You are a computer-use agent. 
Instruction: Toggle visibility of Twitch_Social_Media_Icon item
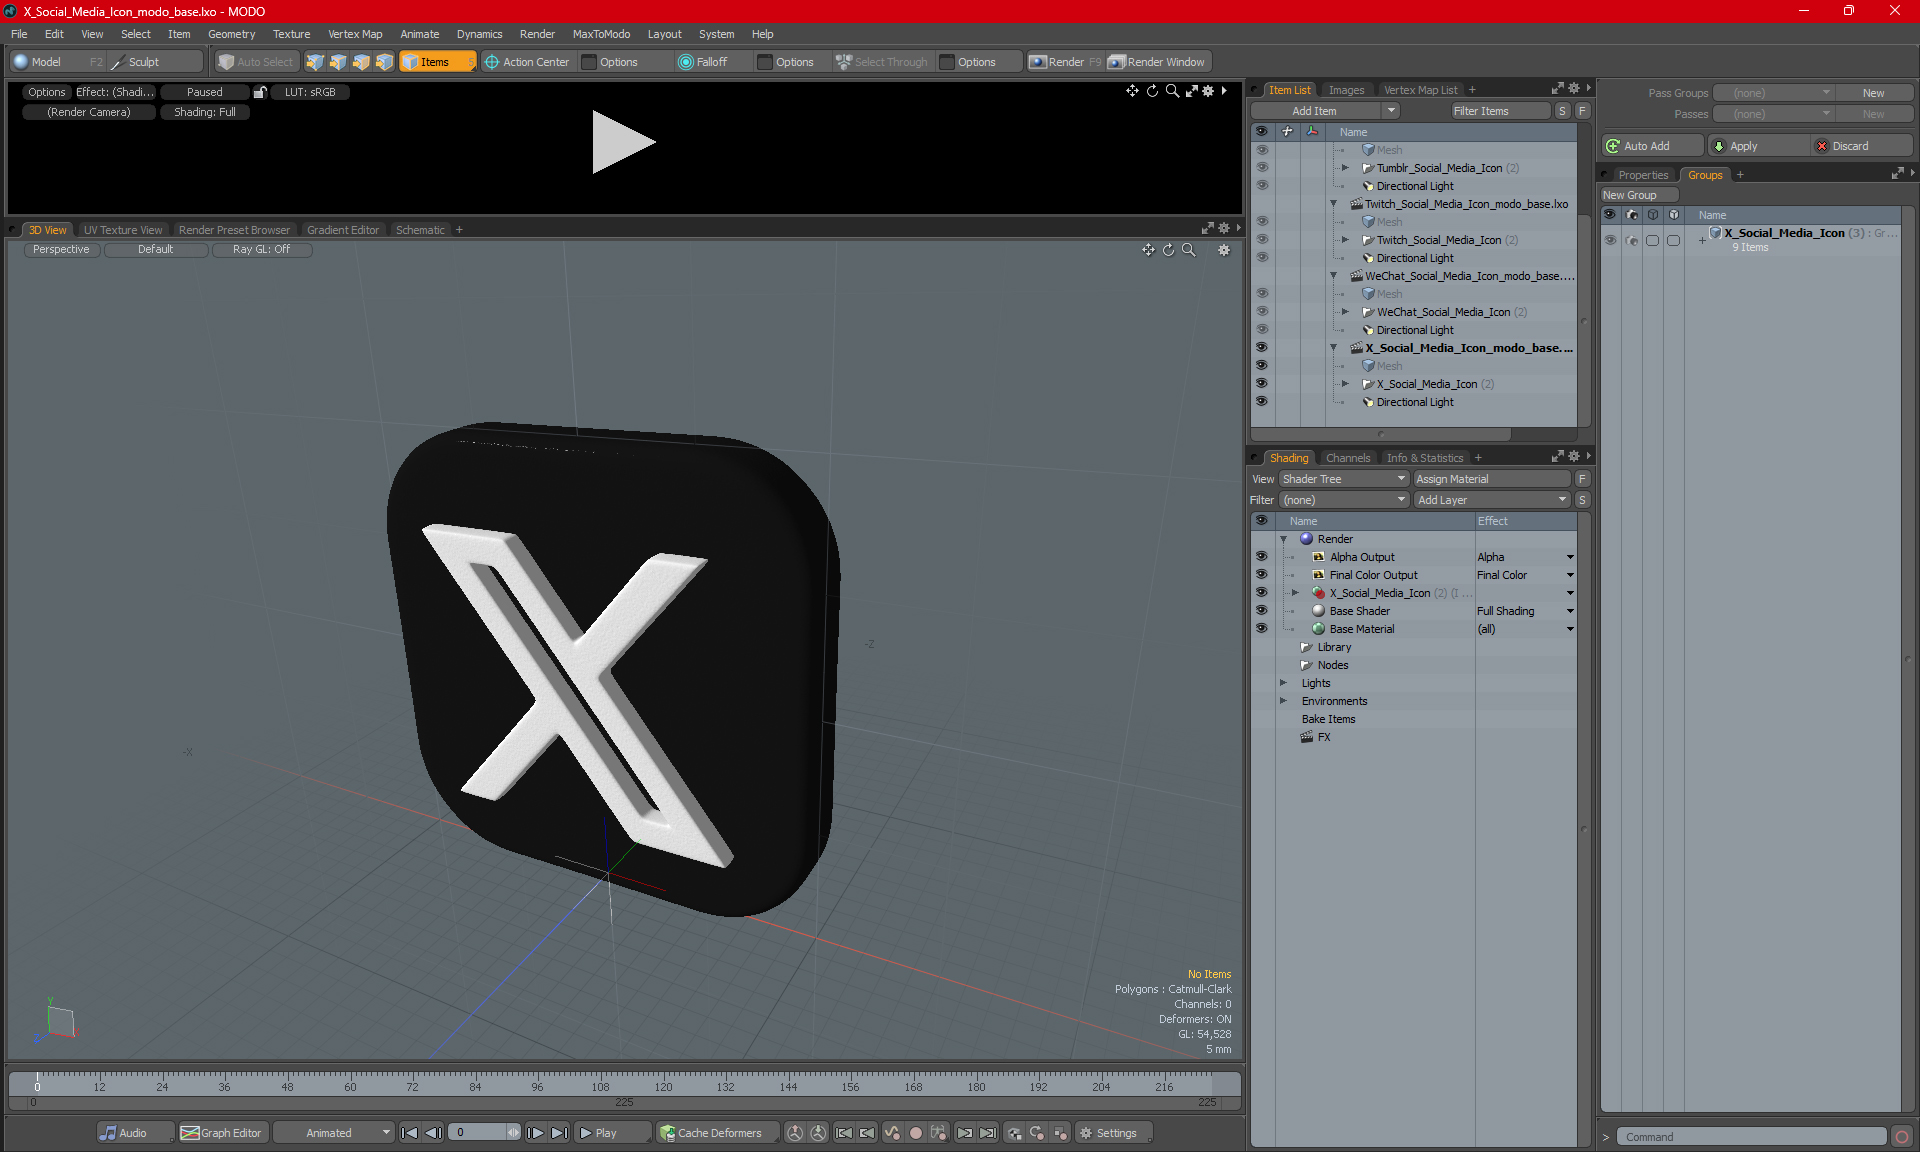click(x=1261, y=240)
